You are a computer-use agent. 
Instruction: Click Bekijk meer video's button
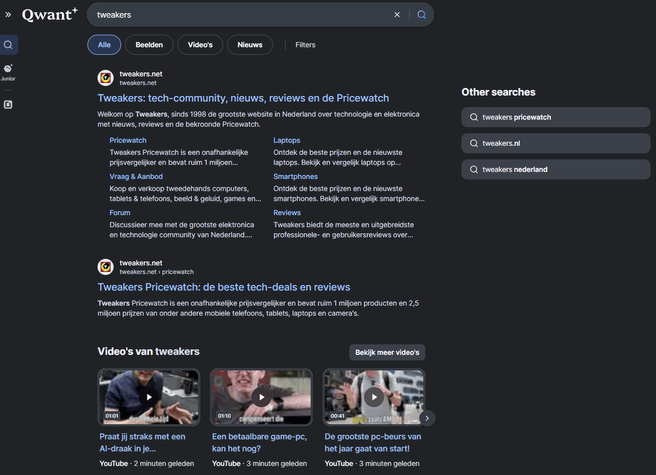387,352
